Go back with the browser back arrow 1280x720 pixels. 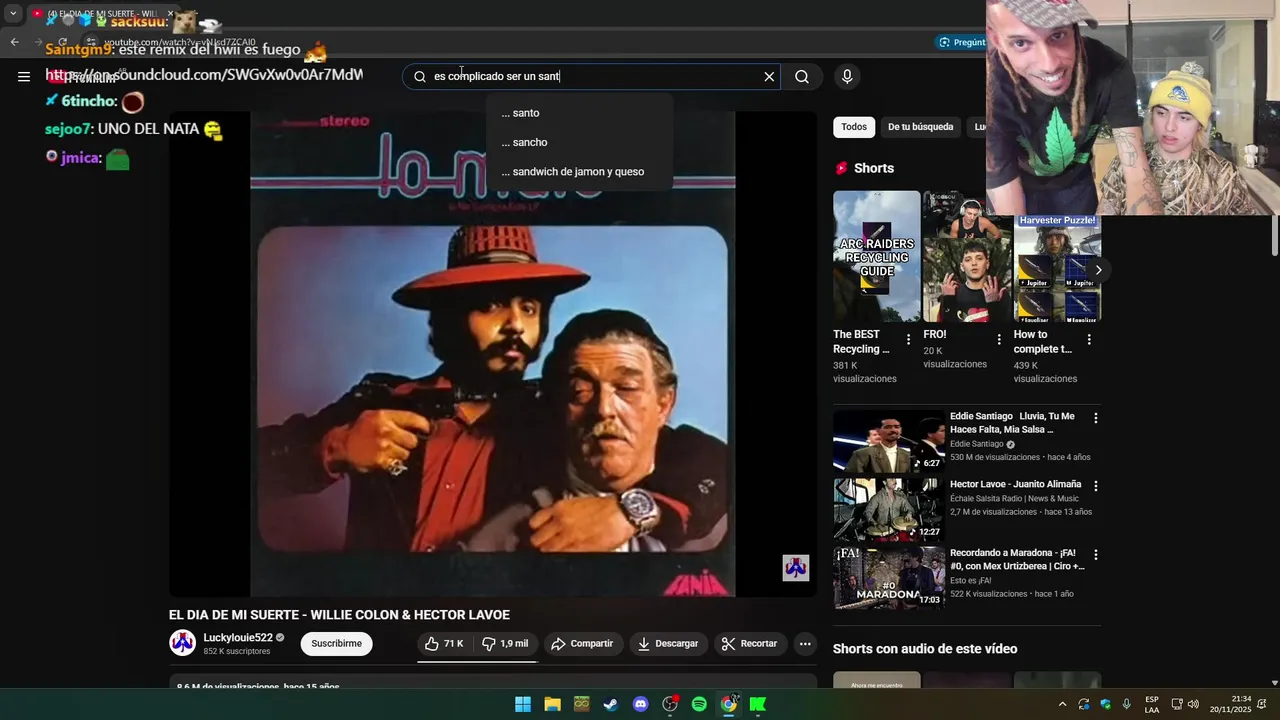tap(14, 42)
